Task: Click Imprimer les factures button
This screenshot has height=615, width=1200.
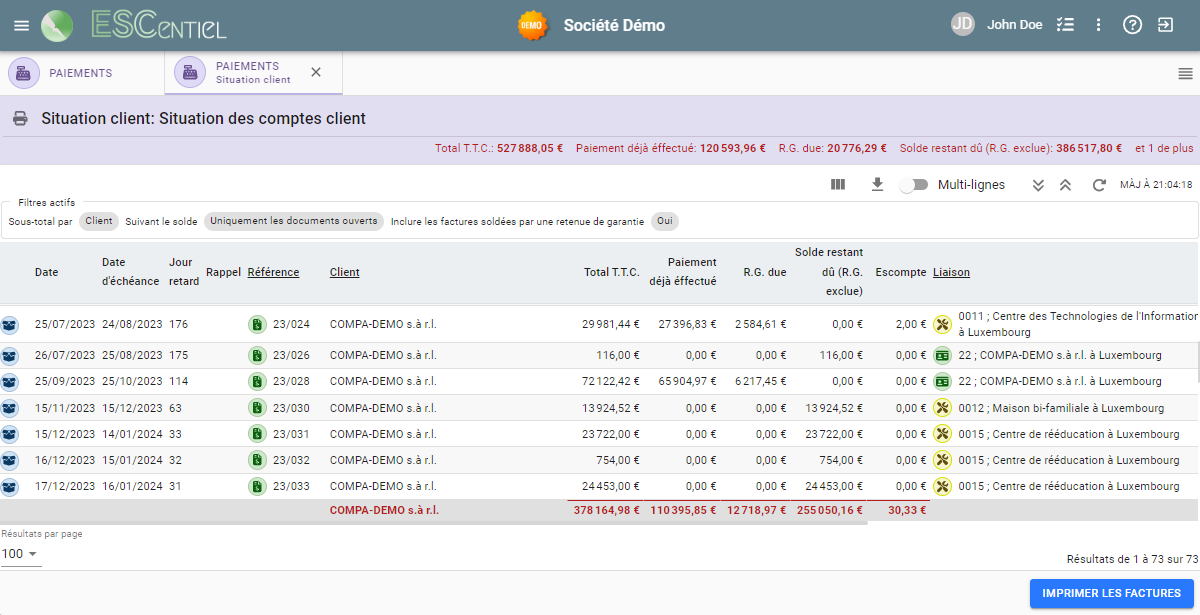Action: (1111, 593)
